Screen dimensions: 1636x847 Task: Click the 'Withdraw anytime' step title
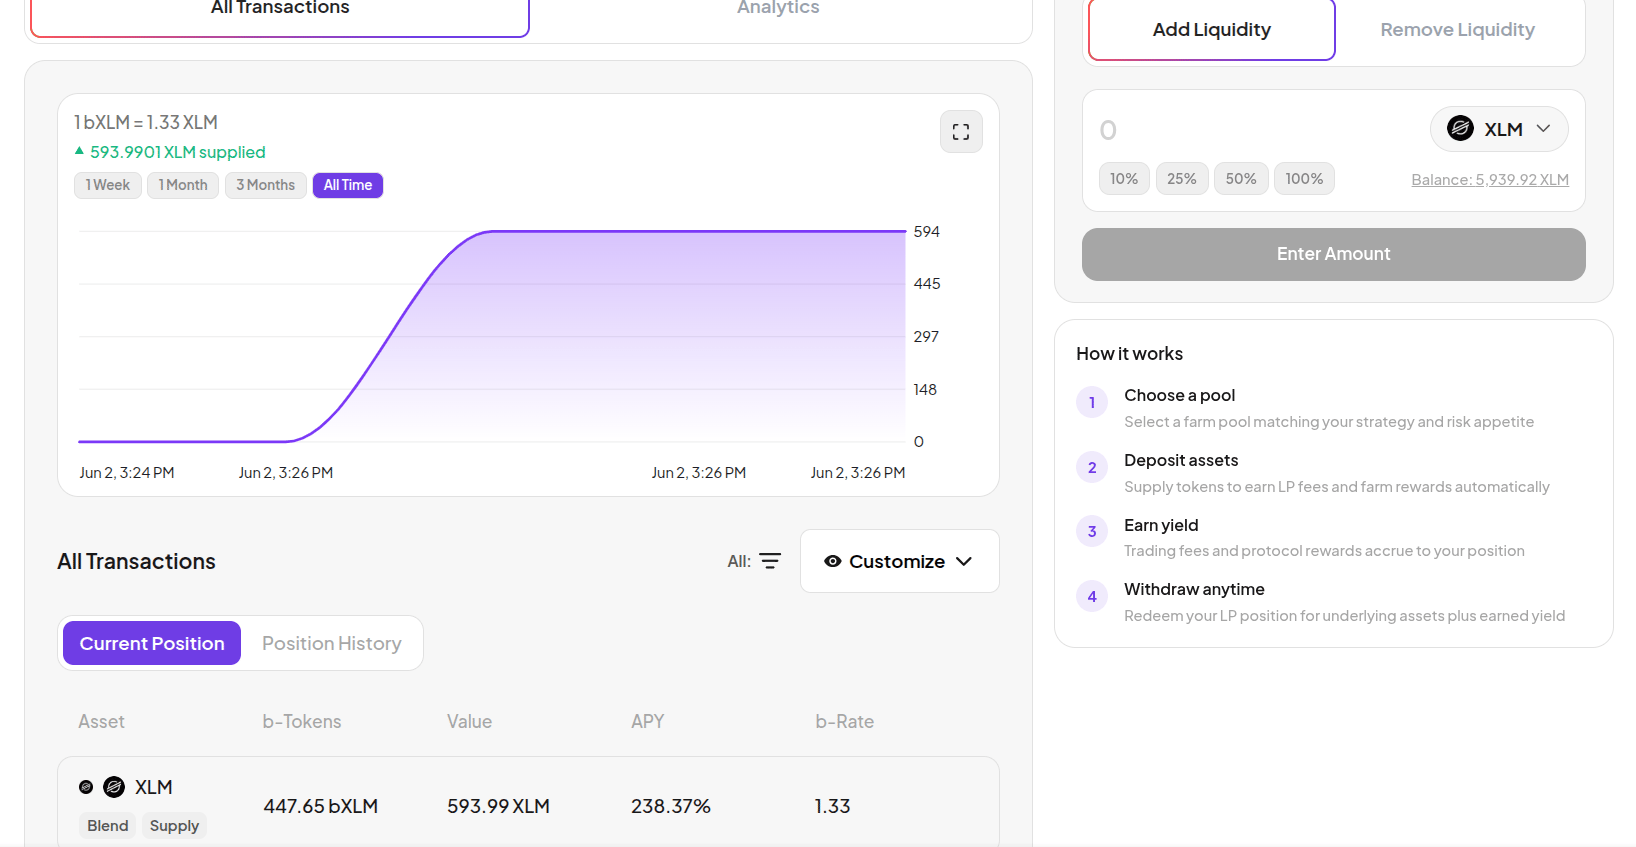click(1194, 589)
